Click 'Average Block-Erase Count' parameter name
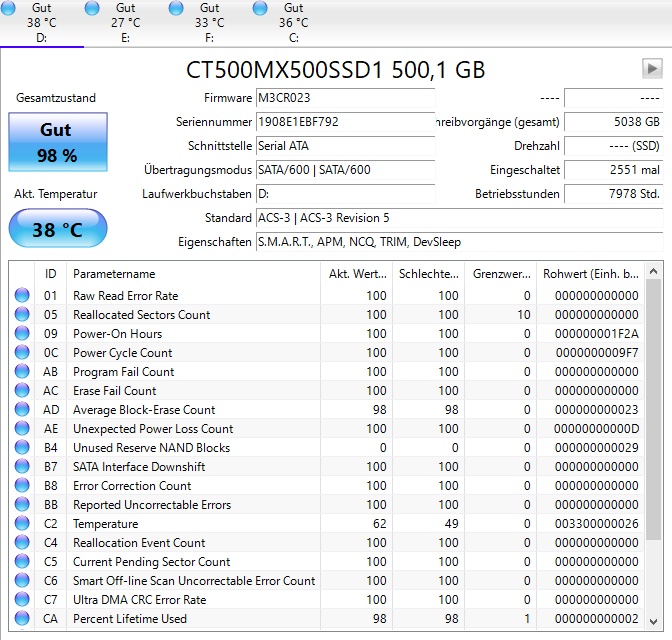672x640 pixels. tap(144, 410)
